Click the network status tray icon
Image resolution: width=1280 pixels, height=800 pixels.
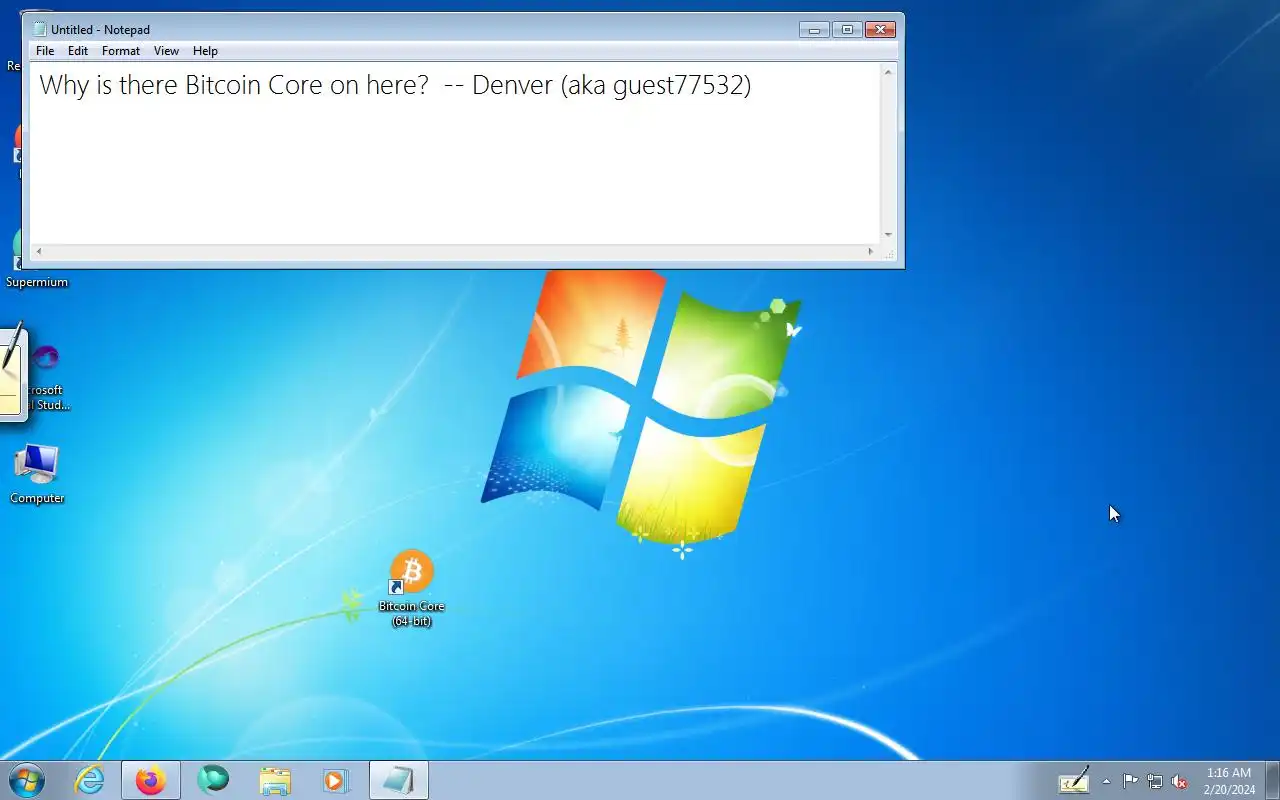tap(1155, 781)
